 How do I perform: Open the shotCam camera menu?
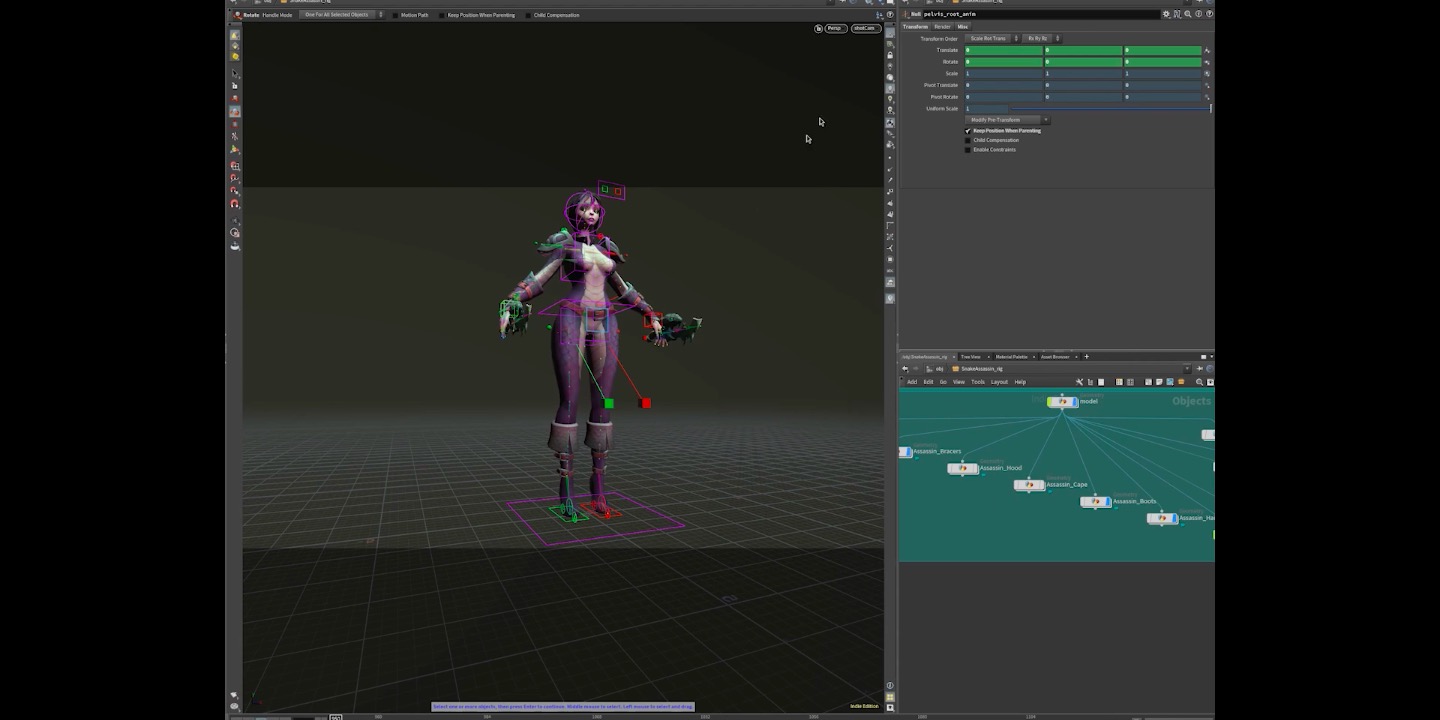pyautogui.click(x=865, y=28)
